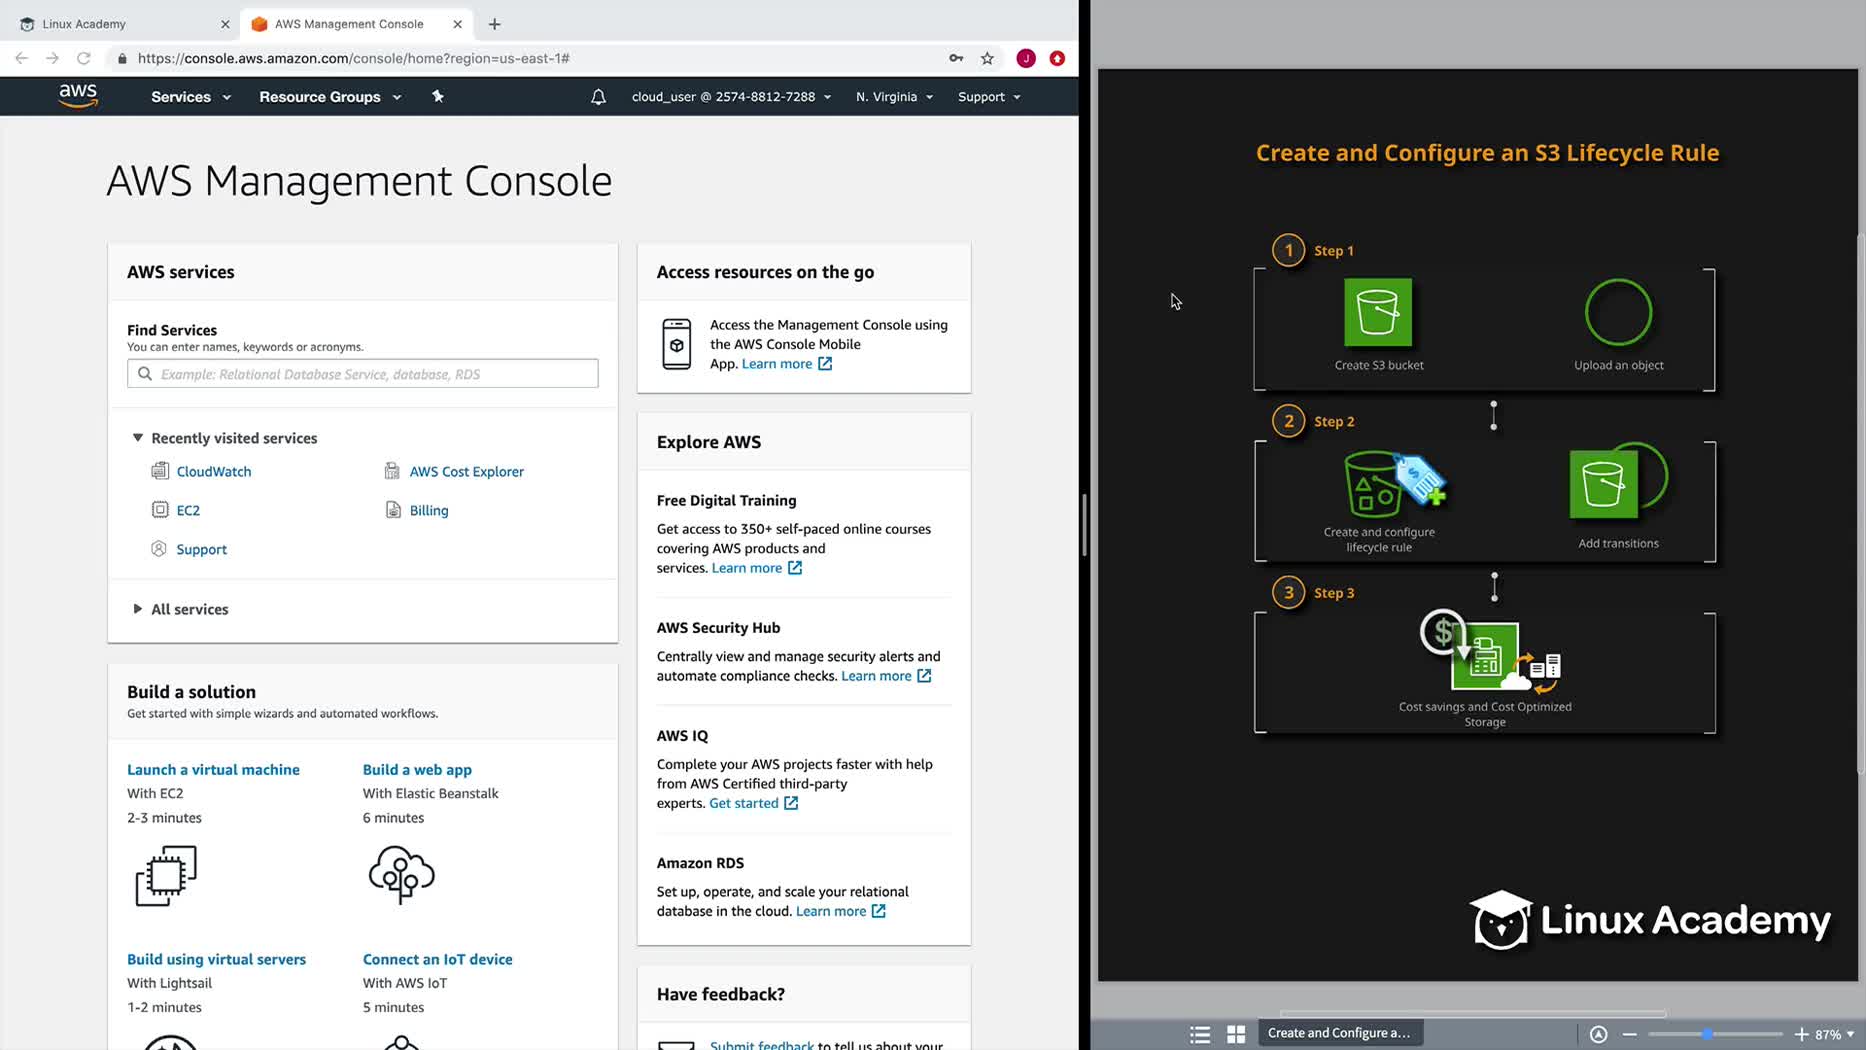Click Build using virtual servers link

216,959
